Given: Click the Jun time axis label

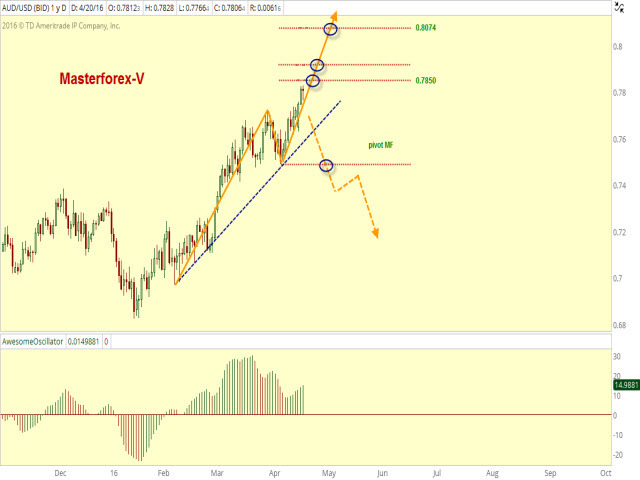Looking at the screenshot, I should pos(382,473).
